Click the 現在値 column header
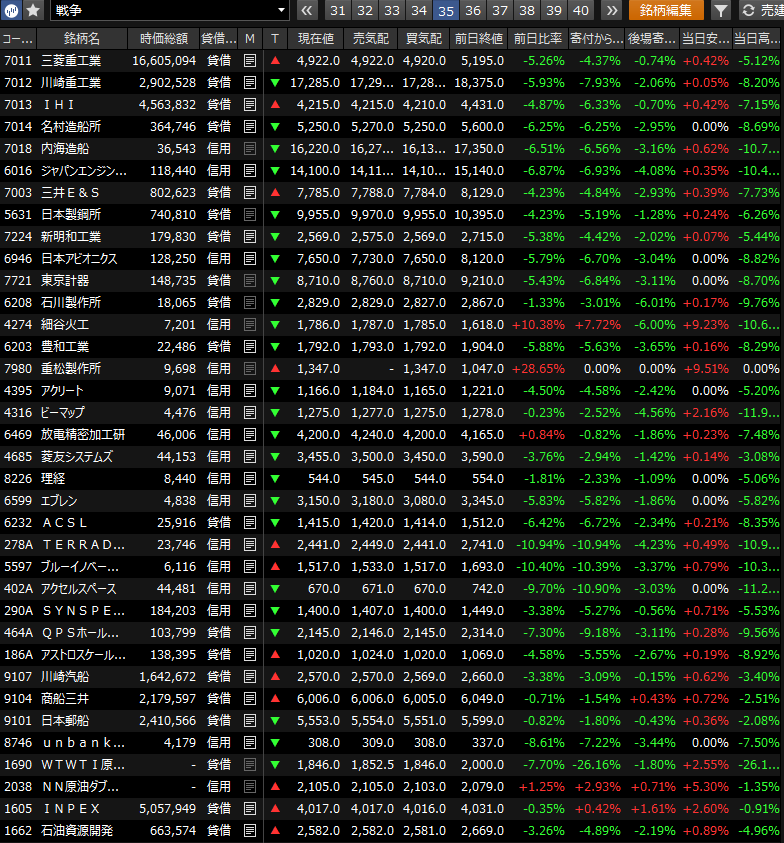This screenshot has height=843, width=784. click(x=316, y=39)
